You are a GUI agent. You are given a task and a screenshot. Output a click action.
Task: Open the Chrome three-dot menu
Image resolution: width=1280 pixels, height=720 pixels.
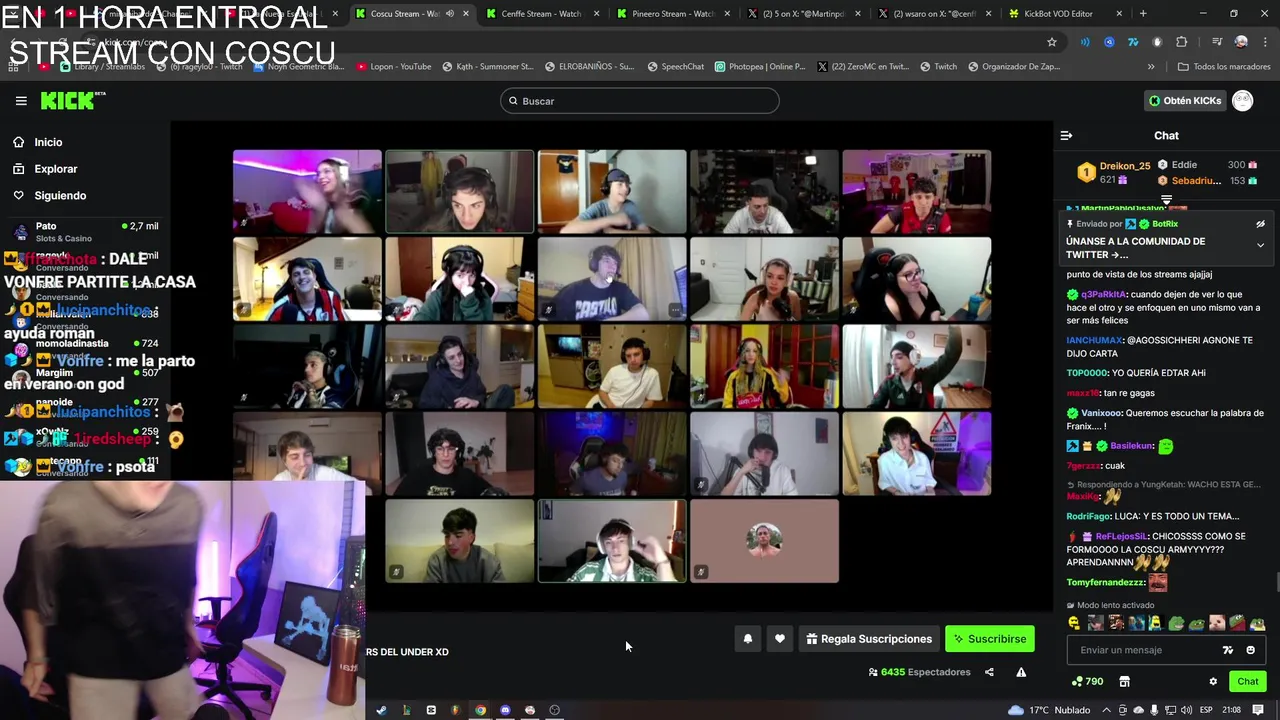[1264, 42]
